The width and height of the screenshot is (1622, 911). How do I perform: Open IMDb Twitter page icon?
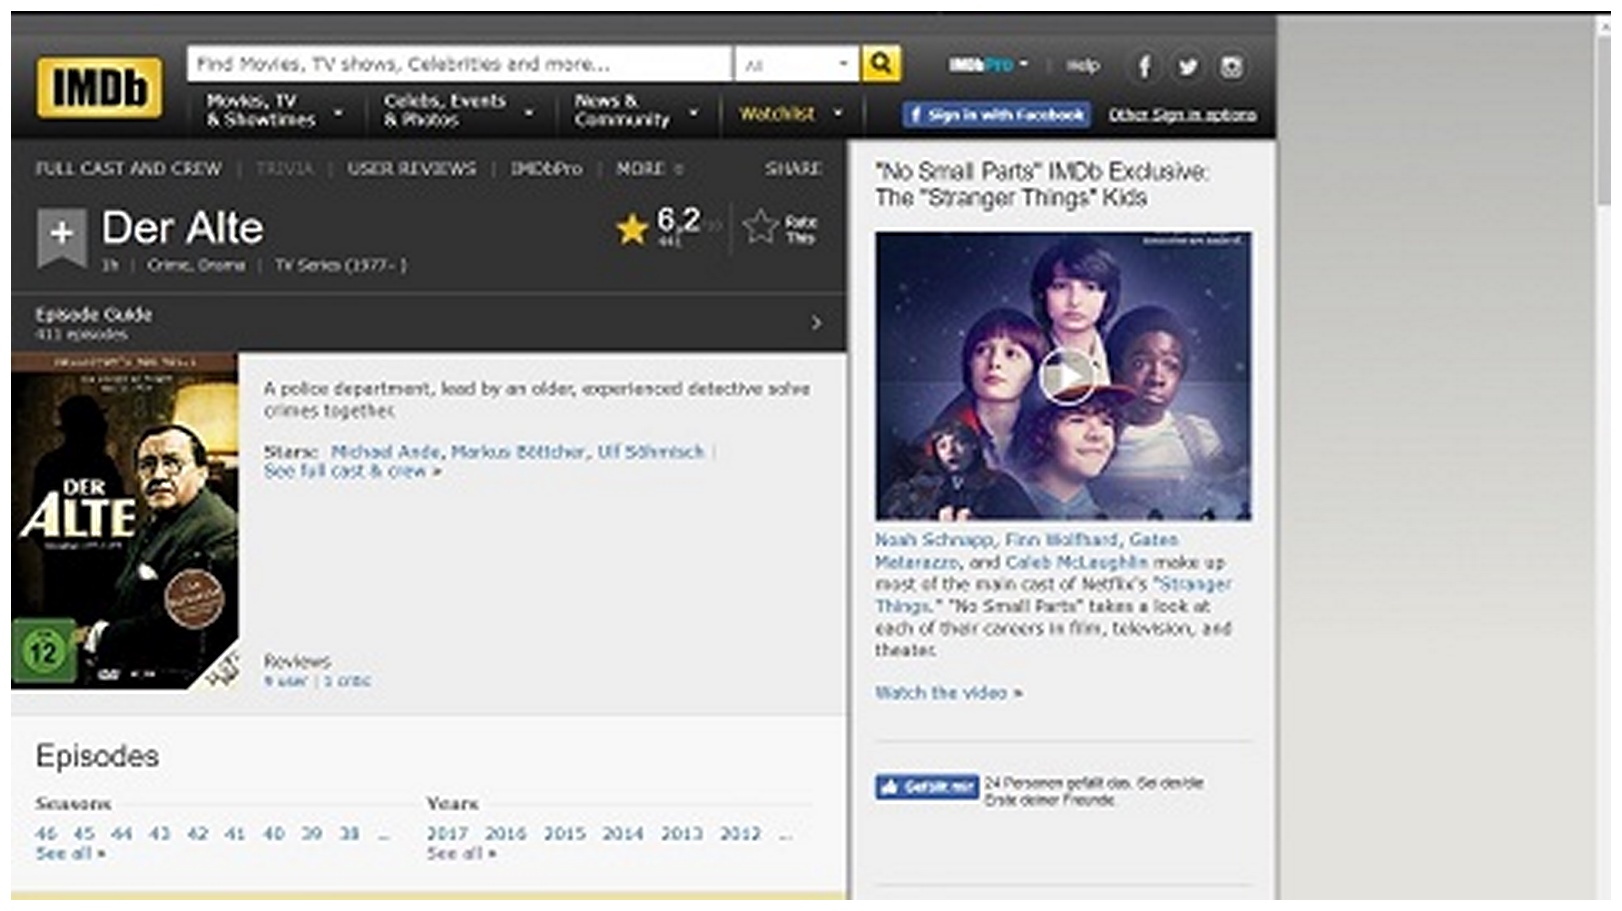[1187, 67]
